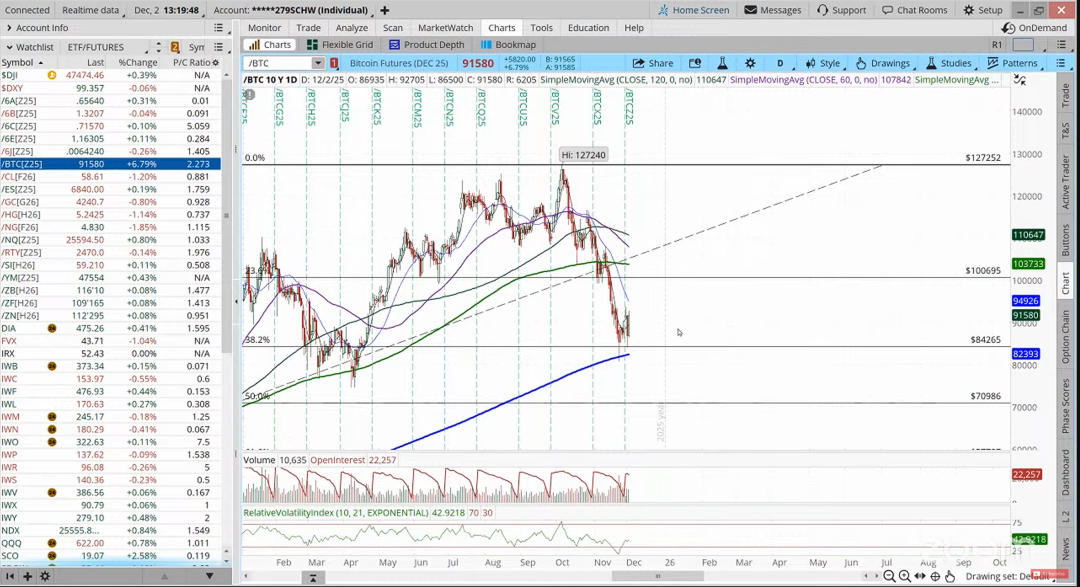Open the Drawings menu
Viewport: 1080px width, 587px height.
pyautogui.click(x=883, y=63)
